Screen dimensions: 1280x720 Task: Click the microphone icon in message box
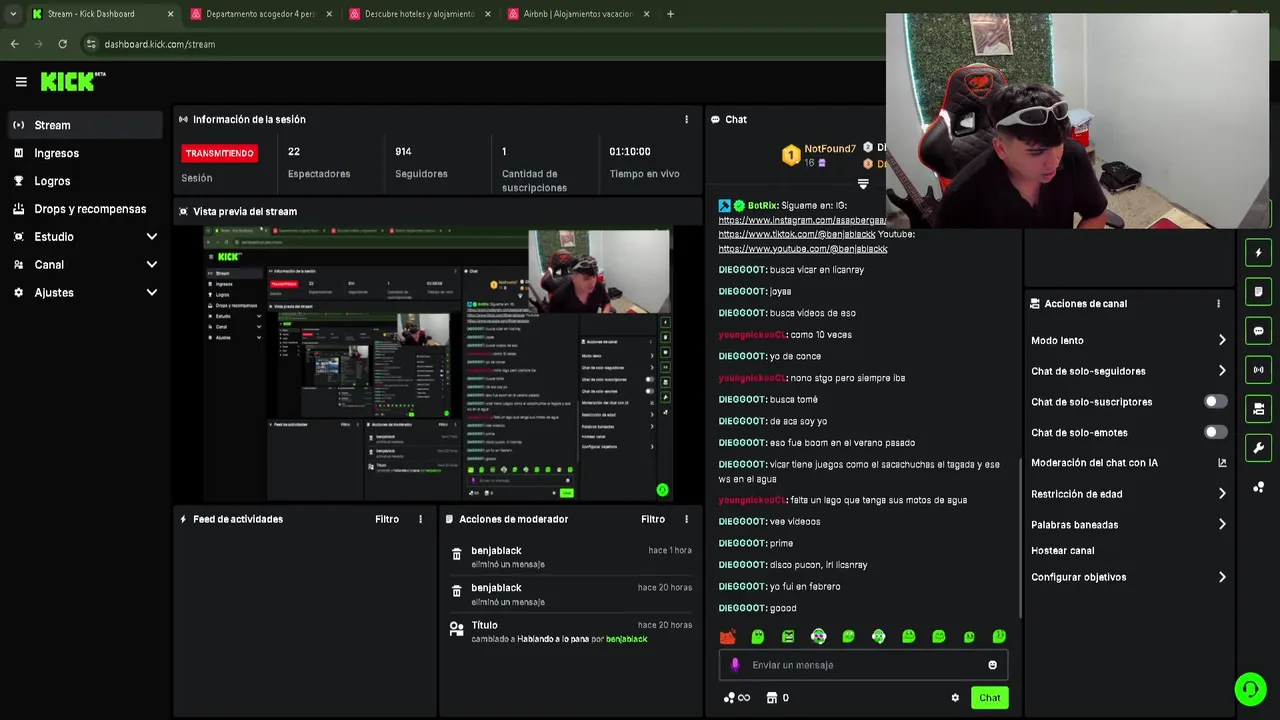pyautogui.click(x=735, y=665)
